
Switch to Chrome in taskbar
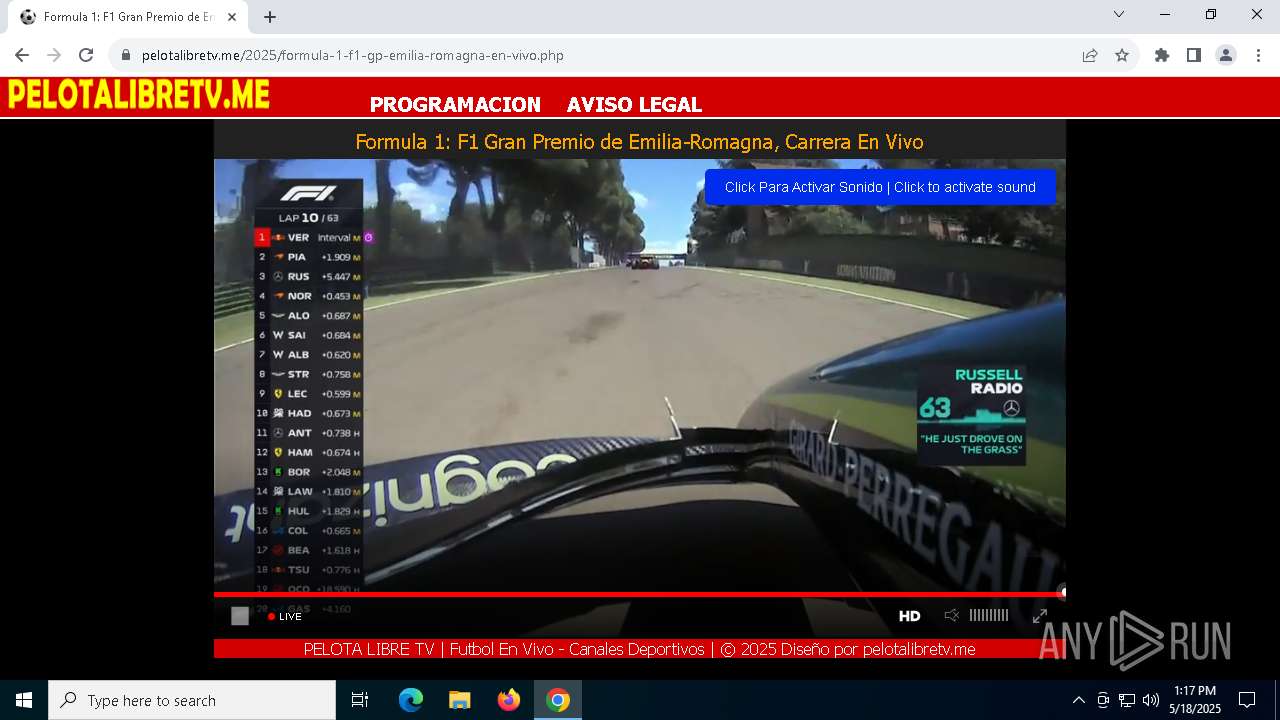click(558, 700)
